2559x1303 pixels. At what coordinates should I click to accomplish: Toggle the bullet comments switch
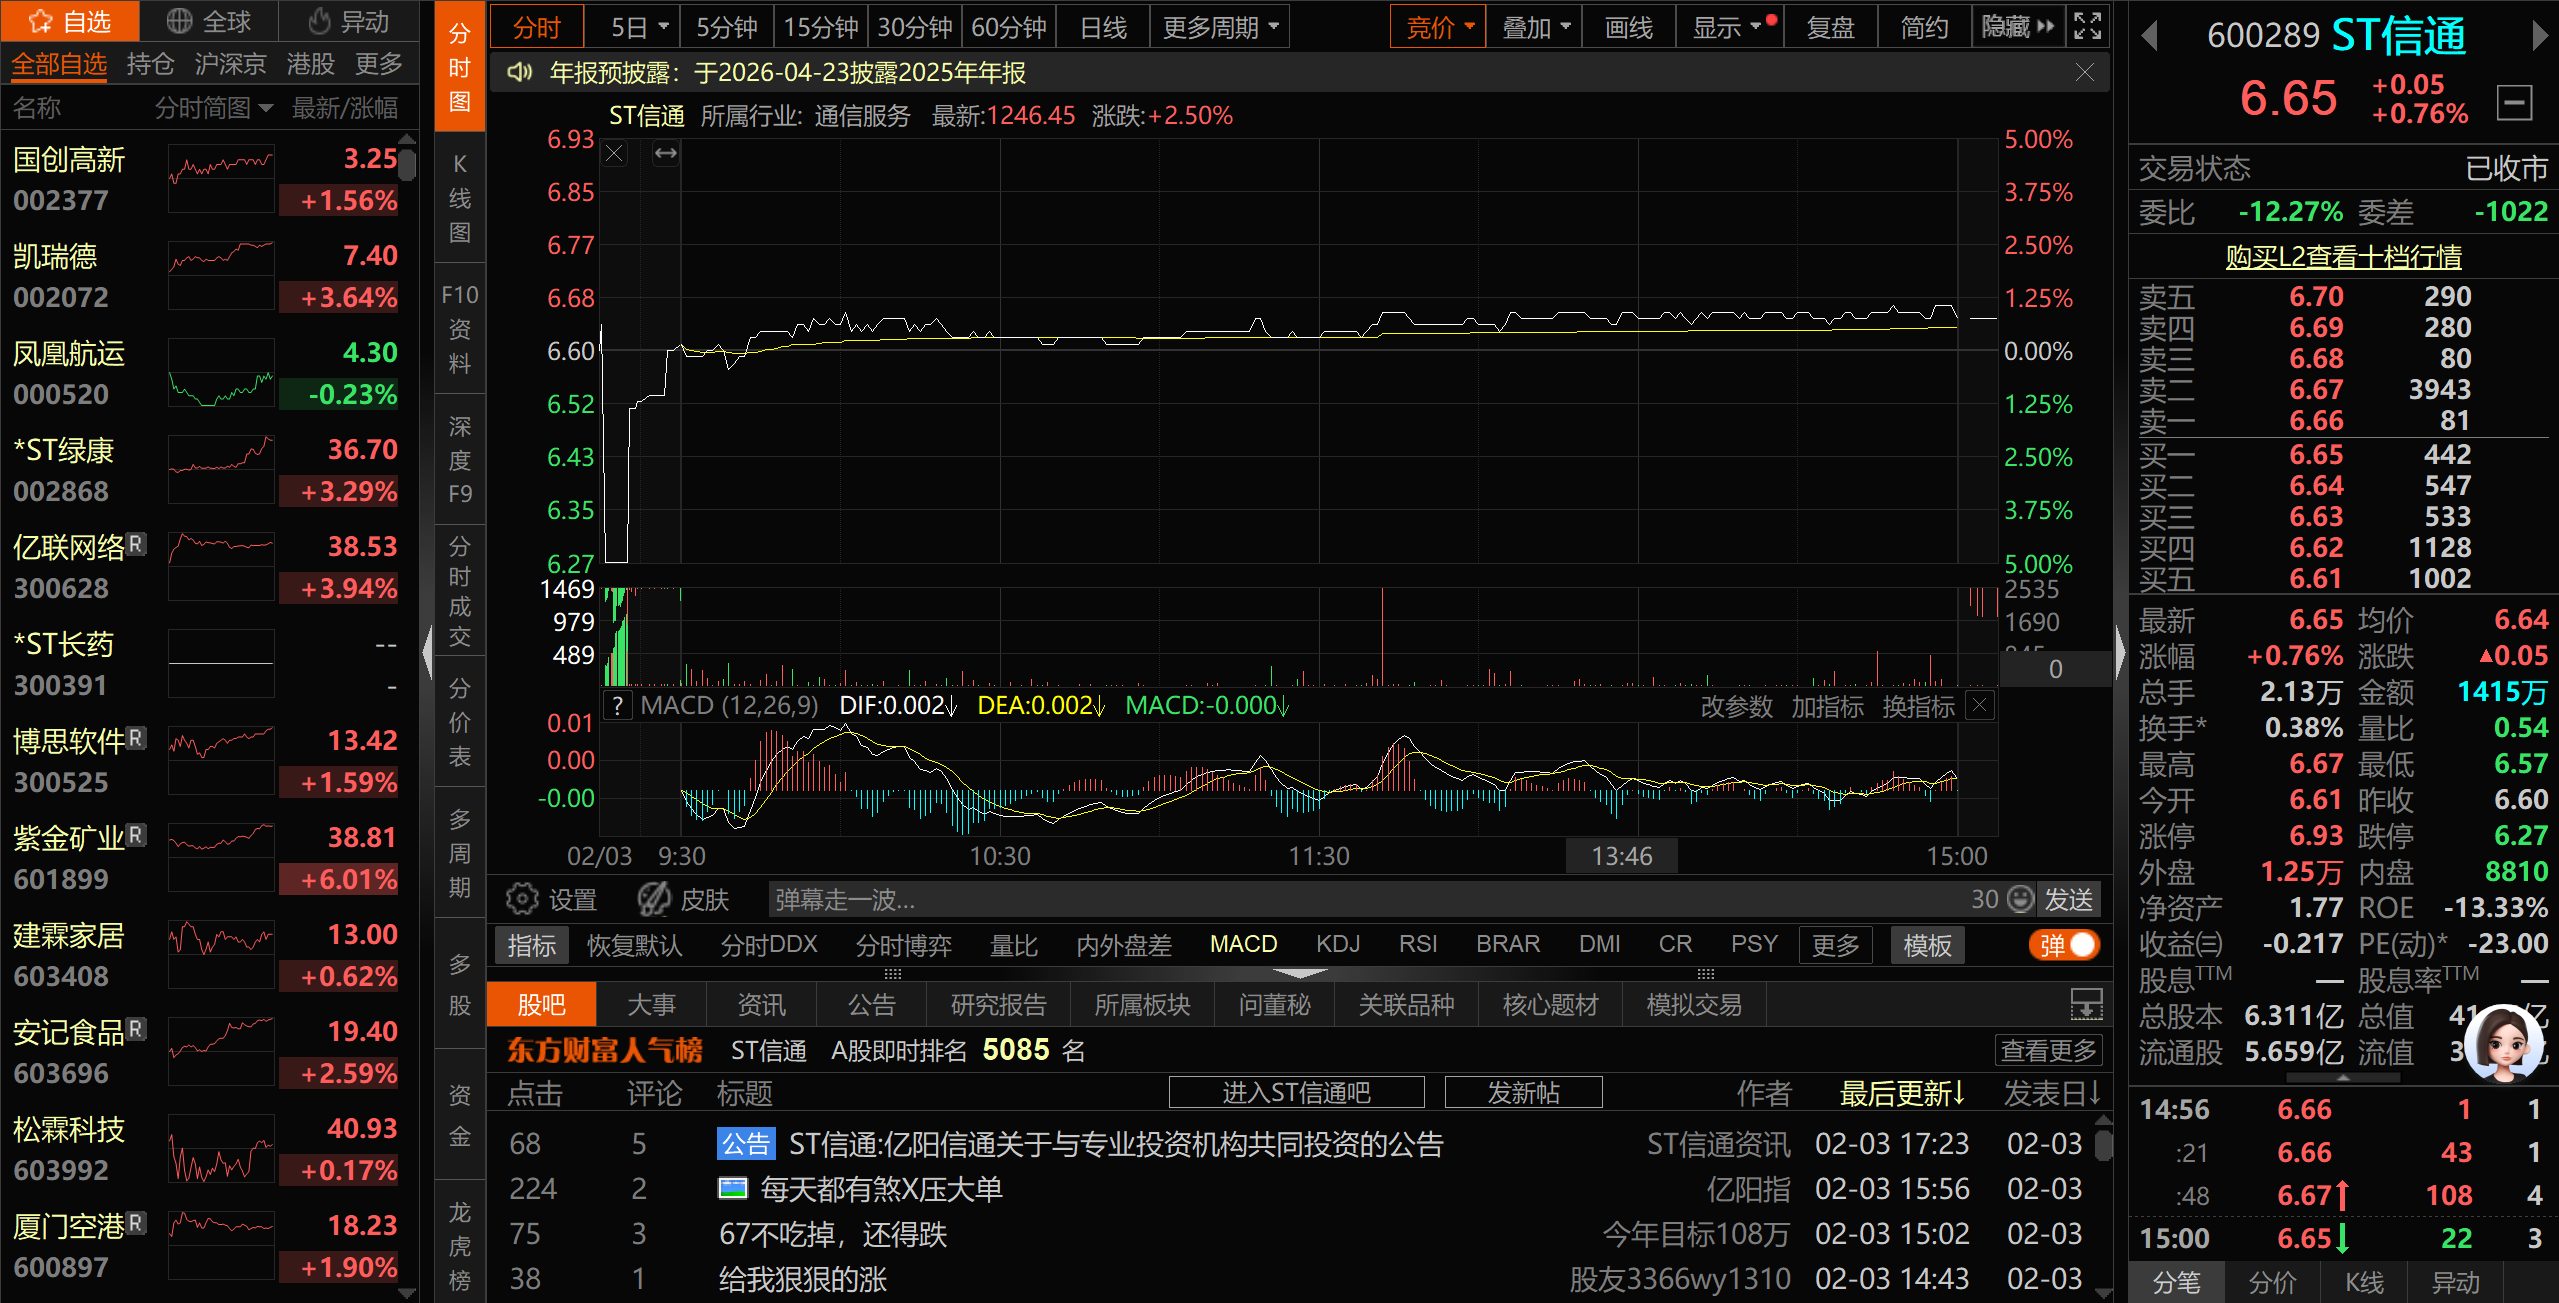(2064, 945)
